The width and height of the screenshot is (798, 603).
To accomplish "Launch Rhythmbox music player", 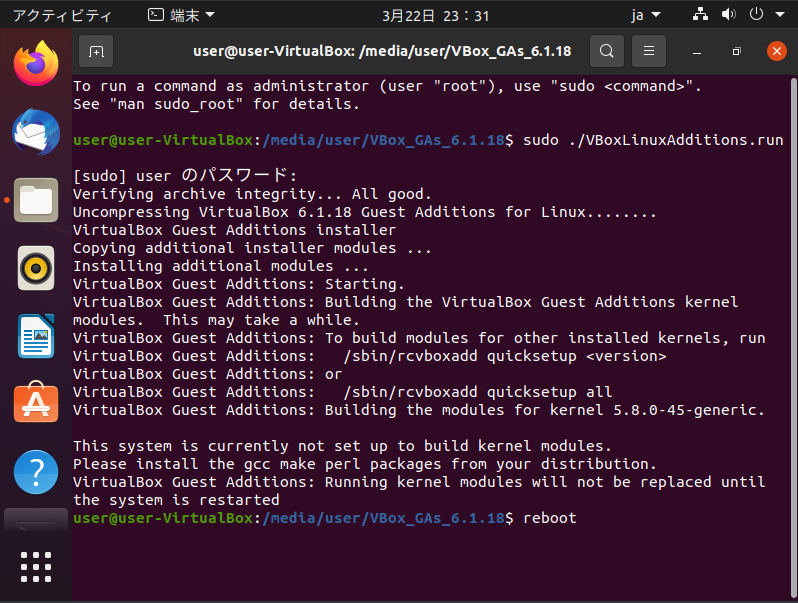I will tap(36, 268).
